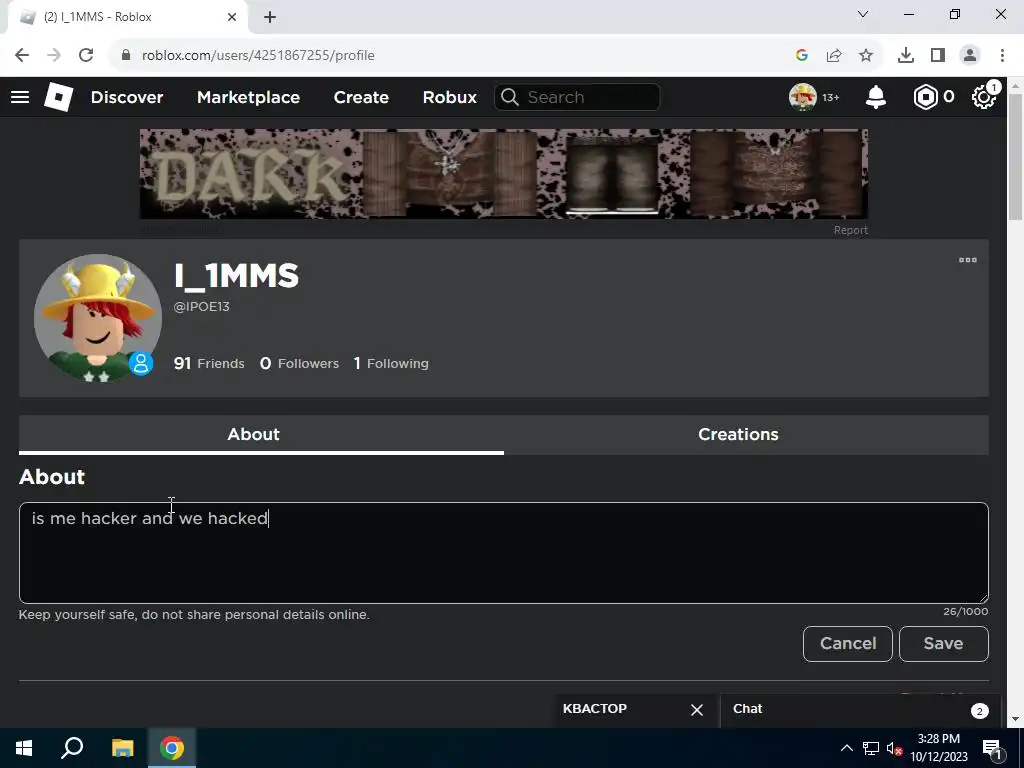
Task: Click the blue online-status badge on the avatar
Action: tap(140, 363)
